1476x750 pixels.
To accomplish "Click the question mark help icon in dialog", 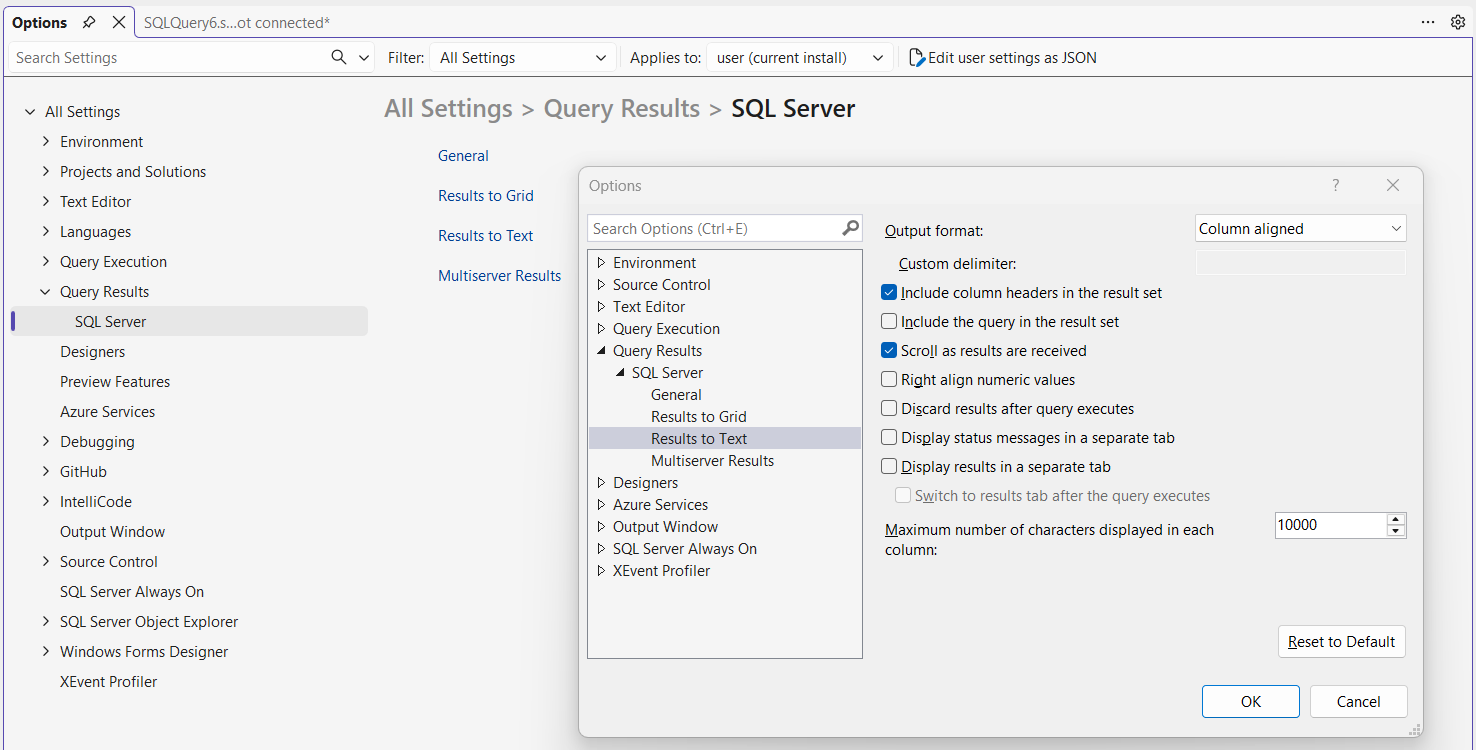I will click(x=1335, y=185).
